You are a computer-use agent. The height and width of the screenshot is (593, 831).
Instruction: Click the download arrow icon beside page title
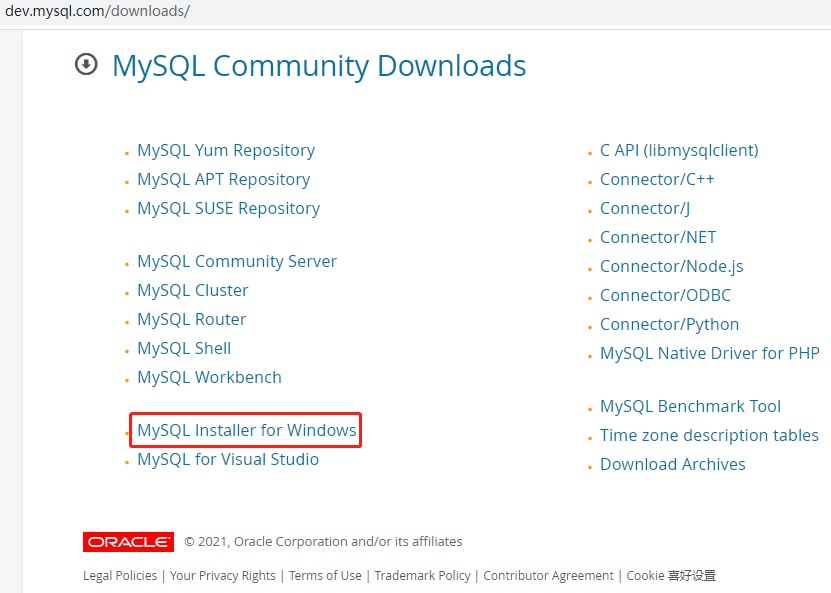click(87, 65)
